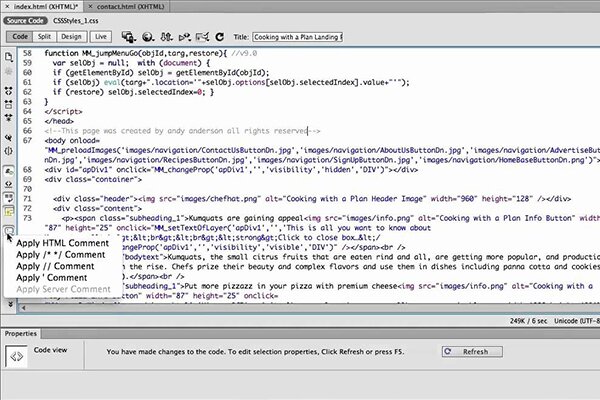Select the Properties panel tab

pos(21,334)
